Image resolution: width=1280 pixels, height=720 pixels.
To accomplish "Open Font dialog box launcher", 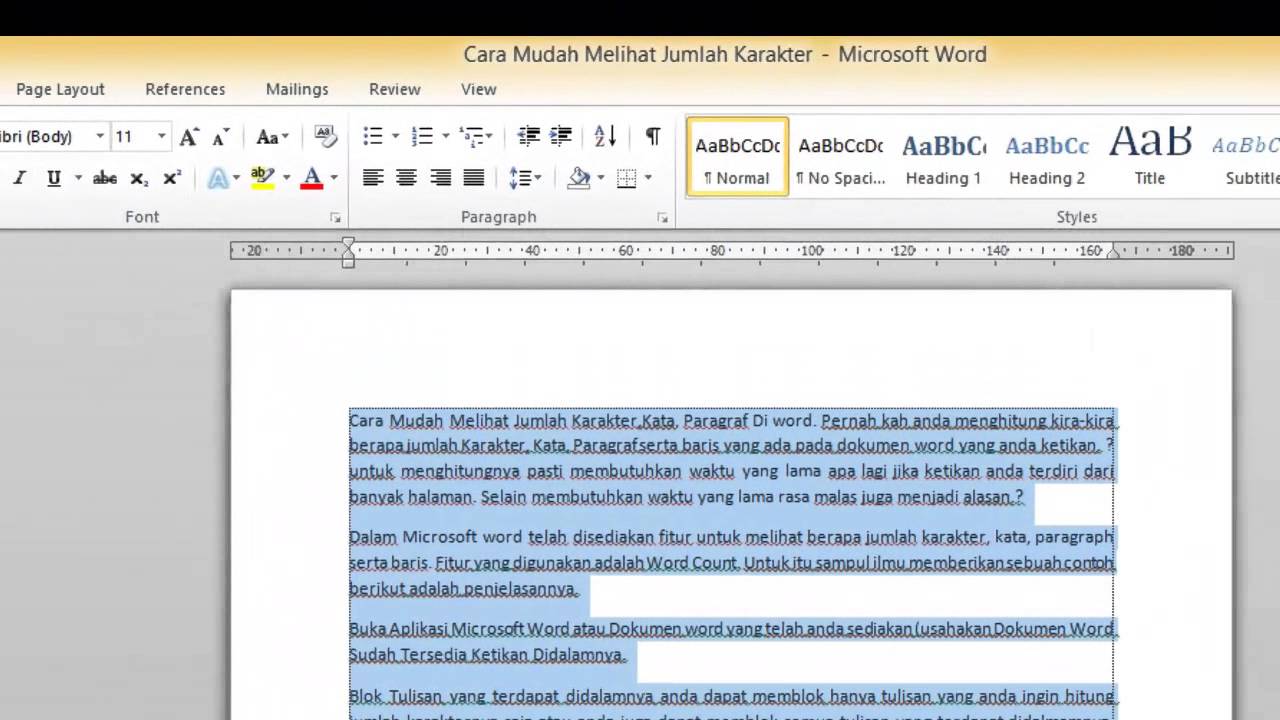I will tap(335, 217).
